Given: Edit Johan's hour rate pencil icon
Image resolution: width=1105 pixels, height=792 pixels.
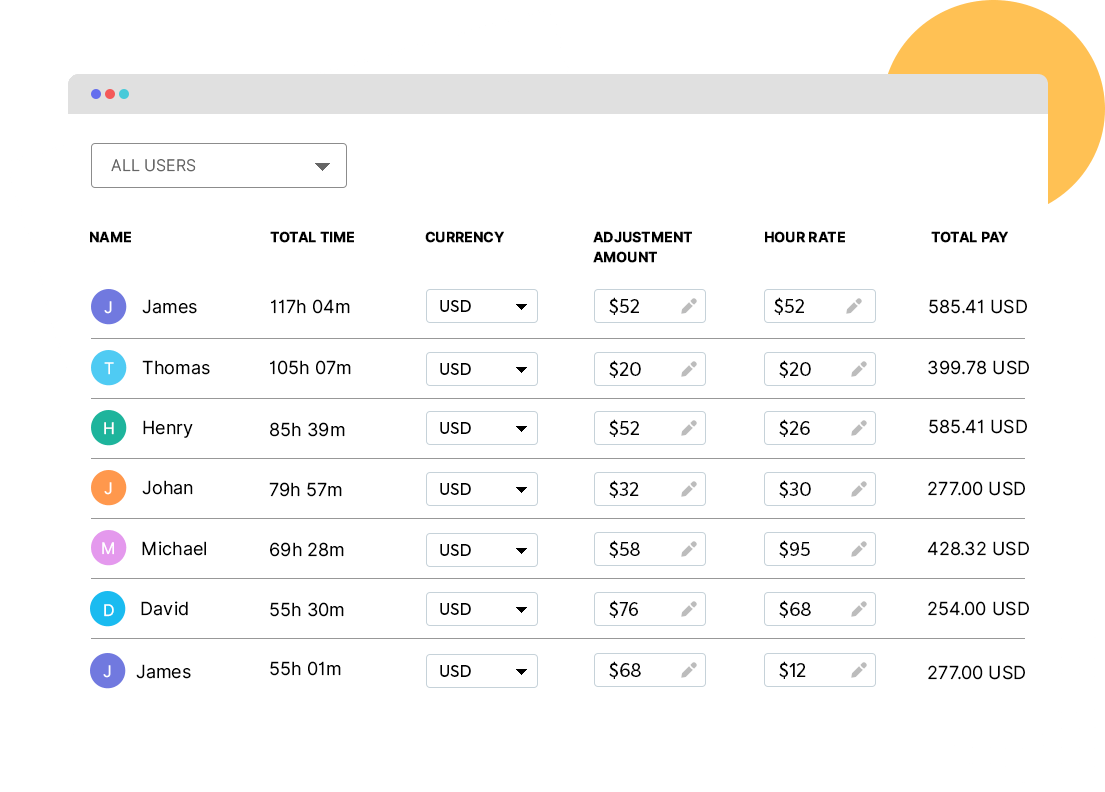Looking at the screenshot, I should click(859, 488).
